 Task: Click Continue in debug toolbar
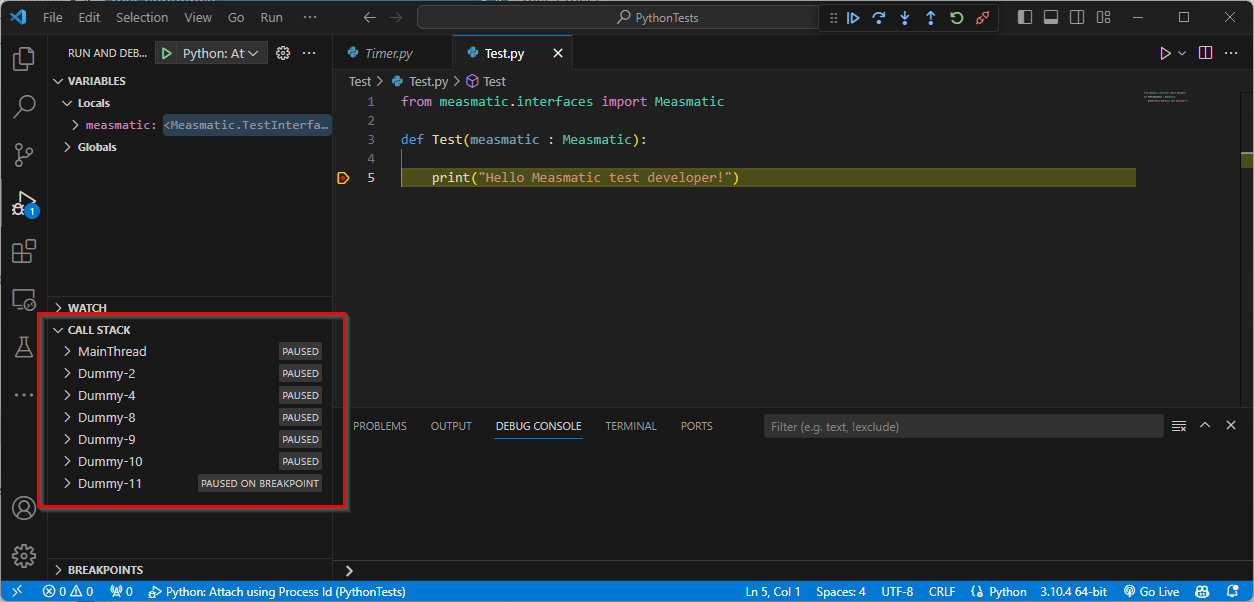(x=853, y=18)
